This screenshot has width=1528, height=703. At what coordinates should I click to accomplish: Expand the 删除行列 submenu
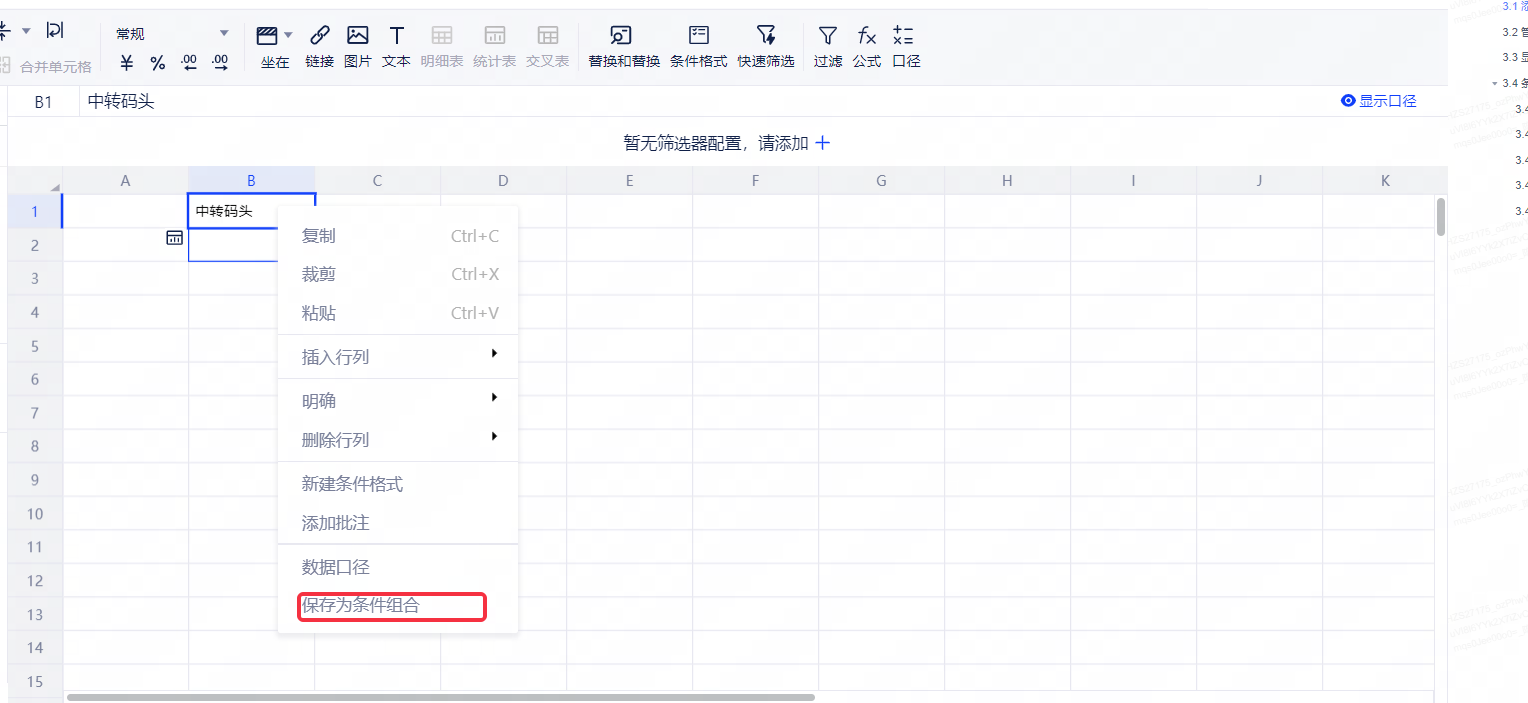click(398, 440)
